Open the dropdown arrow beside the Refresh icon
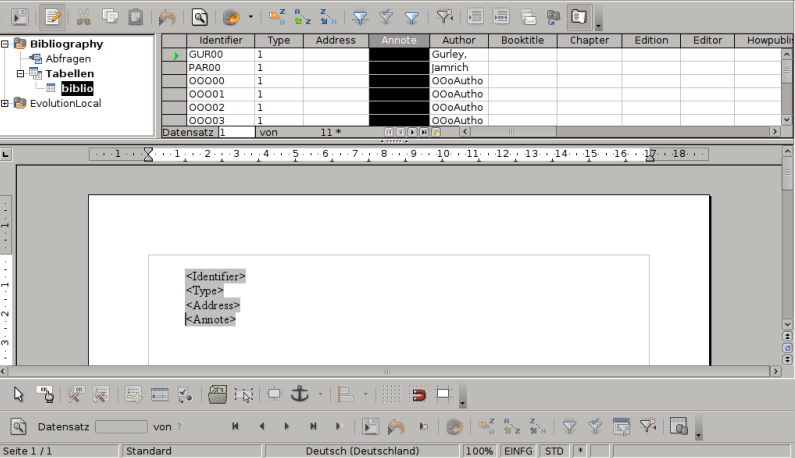 pos(250,16)
